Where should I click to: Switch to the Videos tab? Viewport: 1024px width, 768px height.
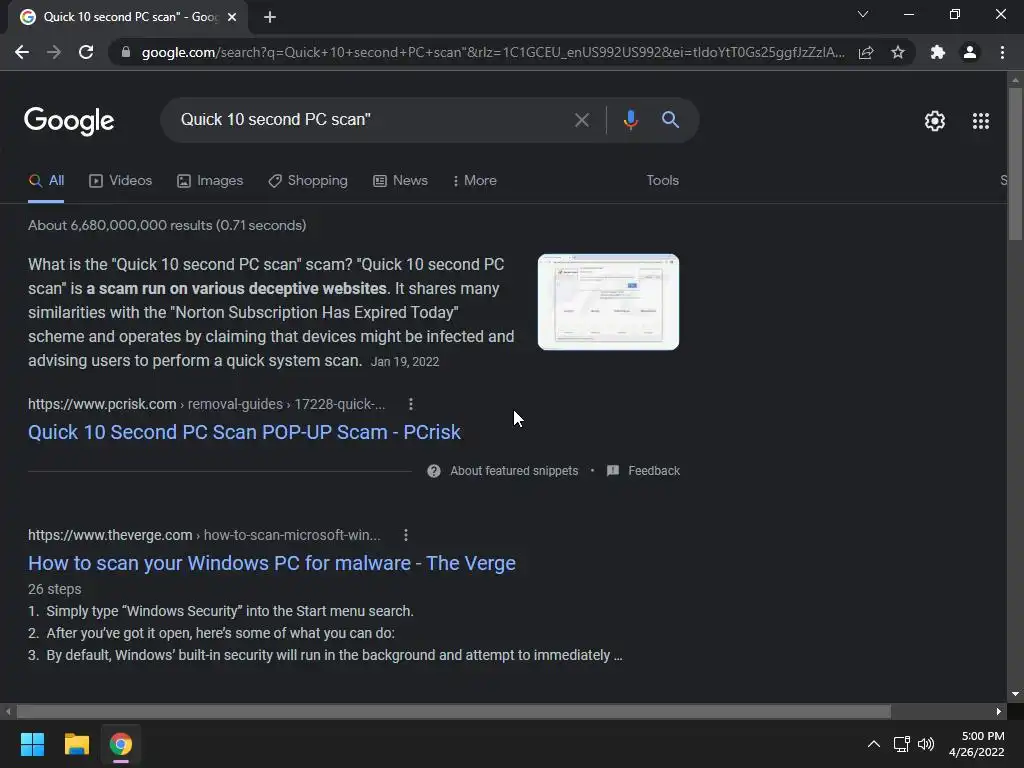pos(121,181)
